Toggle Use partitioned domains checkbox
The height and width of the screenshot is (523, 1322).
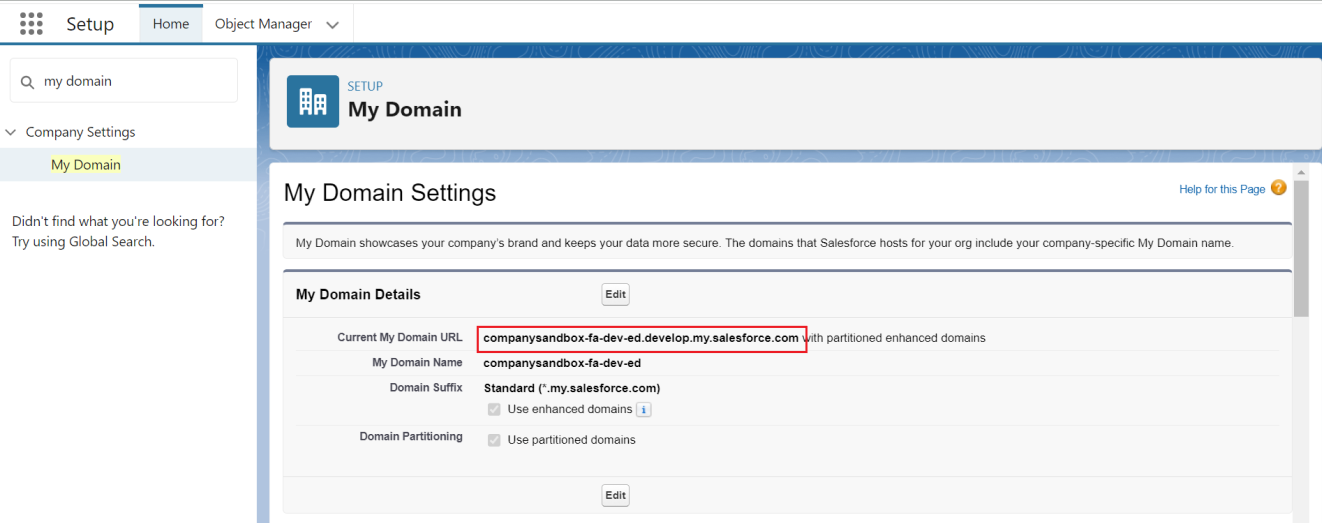click(494, 440)
